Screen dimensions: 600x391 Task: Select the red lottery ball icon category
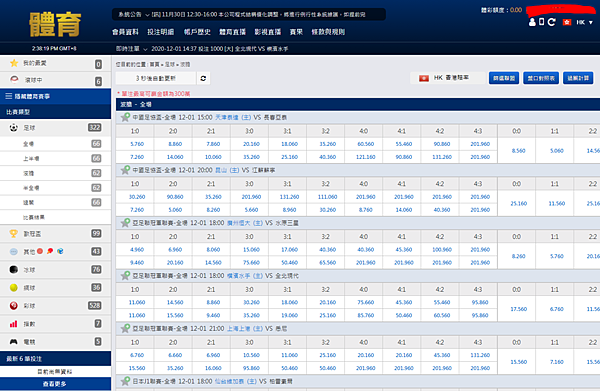click(14, 306)
